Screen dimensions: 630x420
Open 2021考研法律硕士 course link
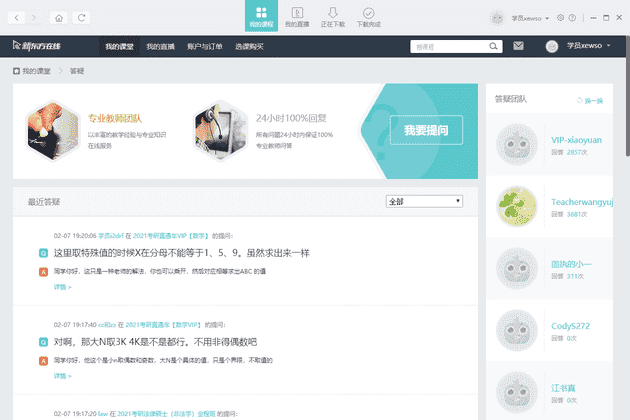pyautogui.click(x=166, y=414)
